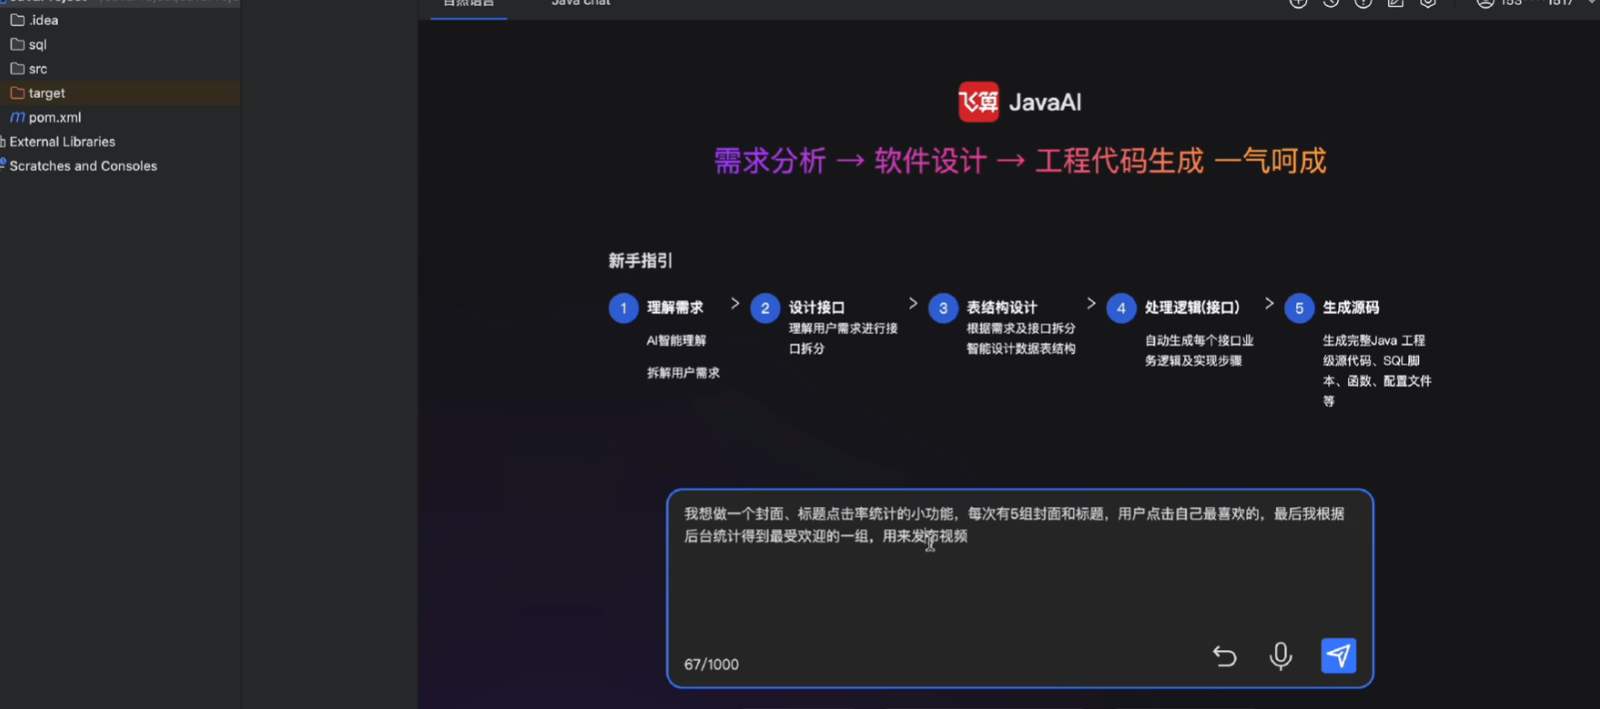Click chevron between 设计接口 and 表结构设计
The width and height of the screenshot is (1600, 709).
tap(913, 303)
